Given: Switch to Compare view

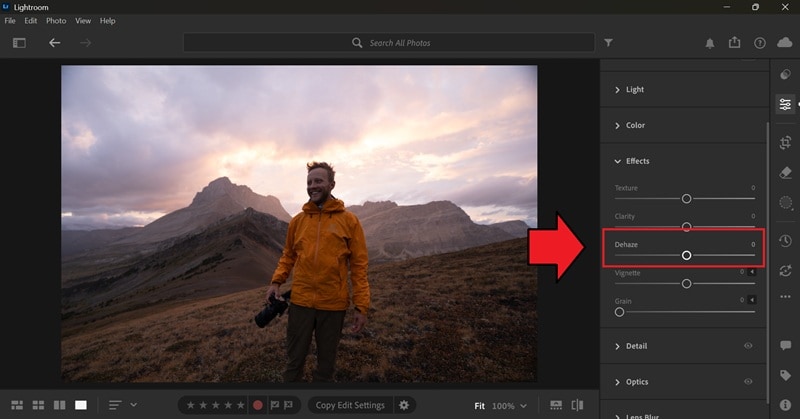Looking at the screenshot, I should pyautogui.click(x=60, y=405).
